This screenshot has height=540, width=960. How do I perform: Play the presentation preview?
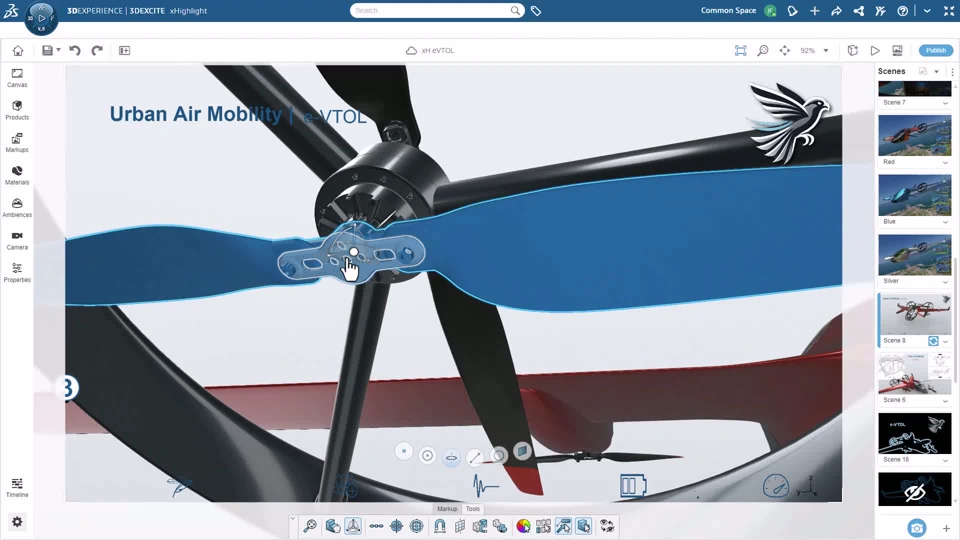pyautogui.click(x=875, y=50)
